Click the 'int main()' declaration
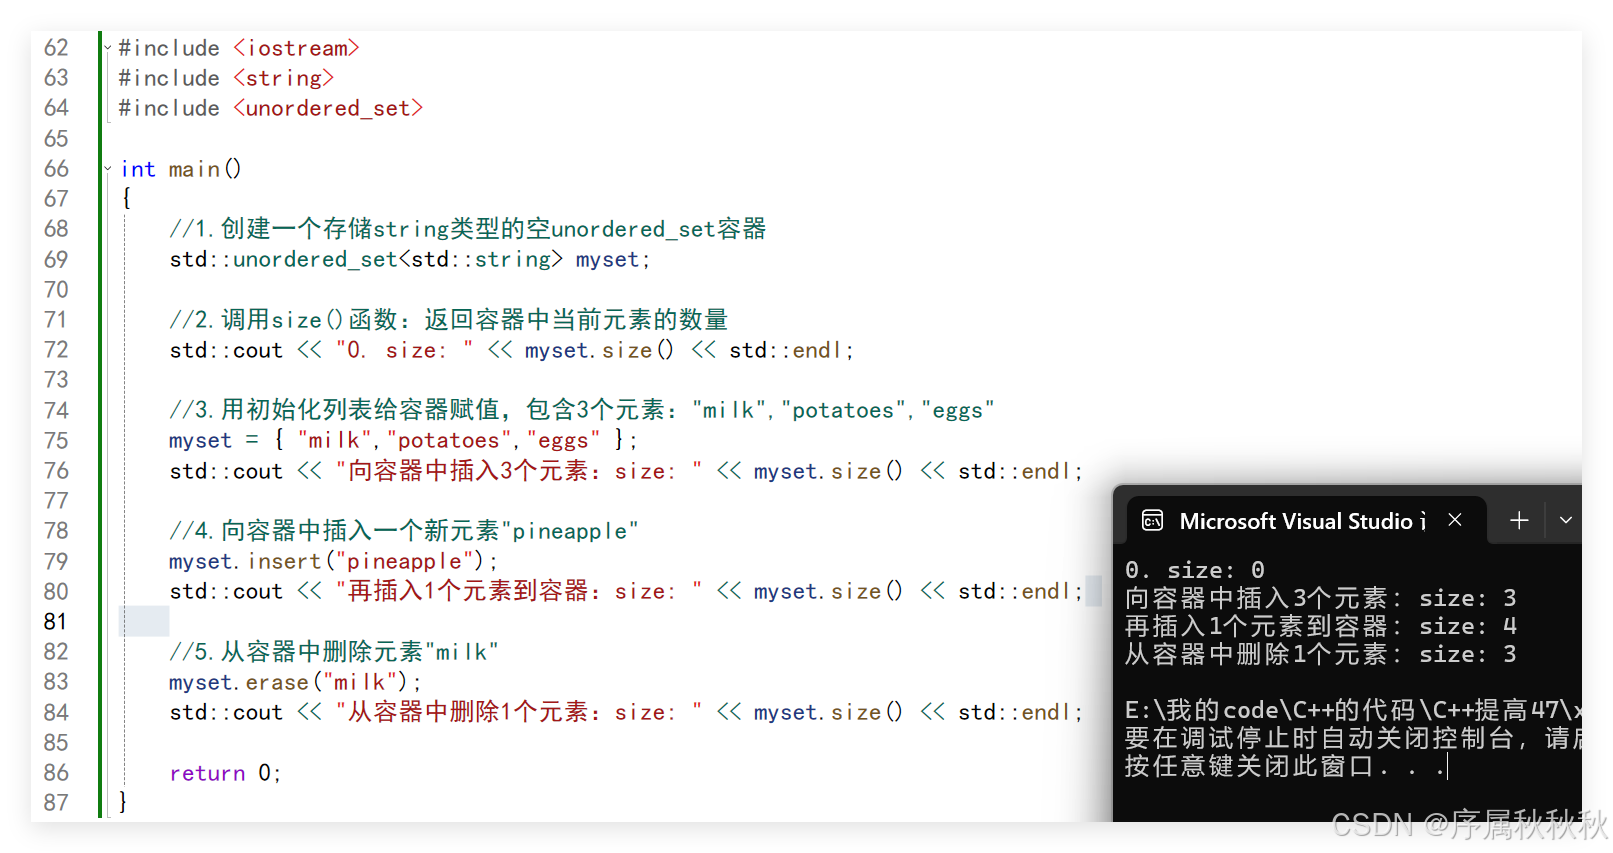Image resolution: width=1613 pixels, height=853 pixels. coord(181,169)
